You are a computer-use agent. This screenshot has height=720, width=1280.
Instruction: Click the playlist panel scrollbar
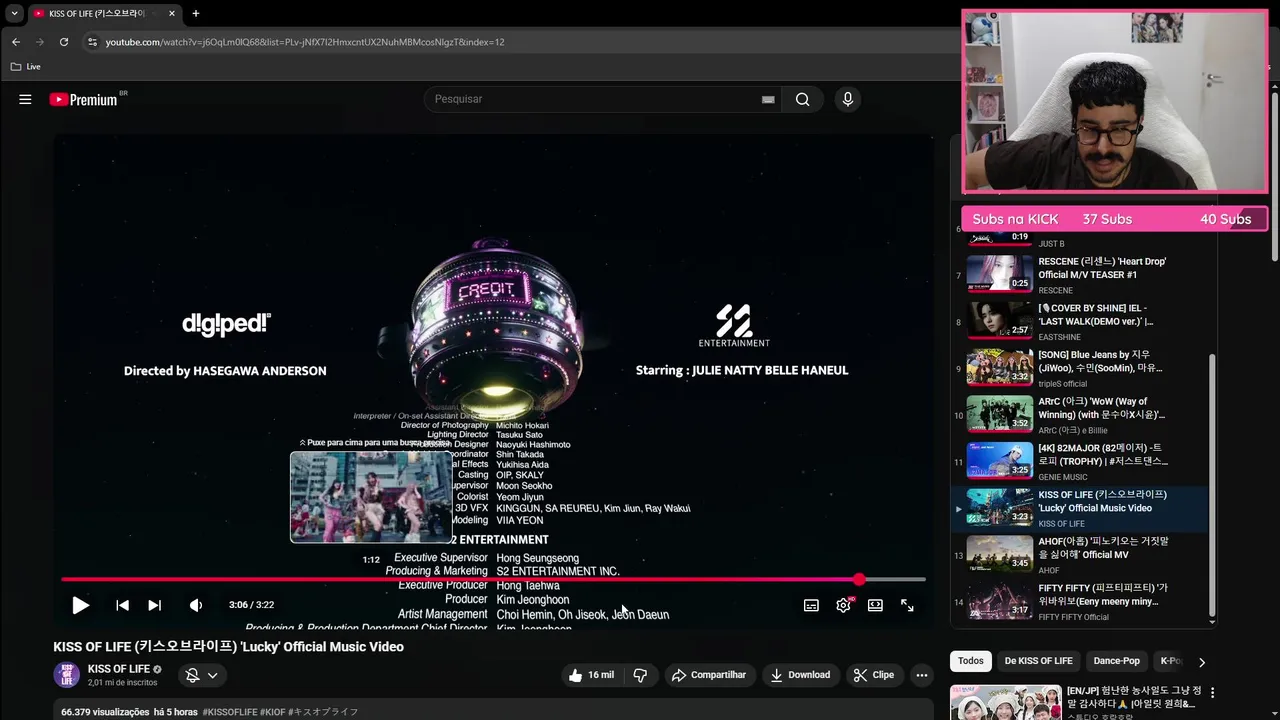click(x=1212, y=485)
